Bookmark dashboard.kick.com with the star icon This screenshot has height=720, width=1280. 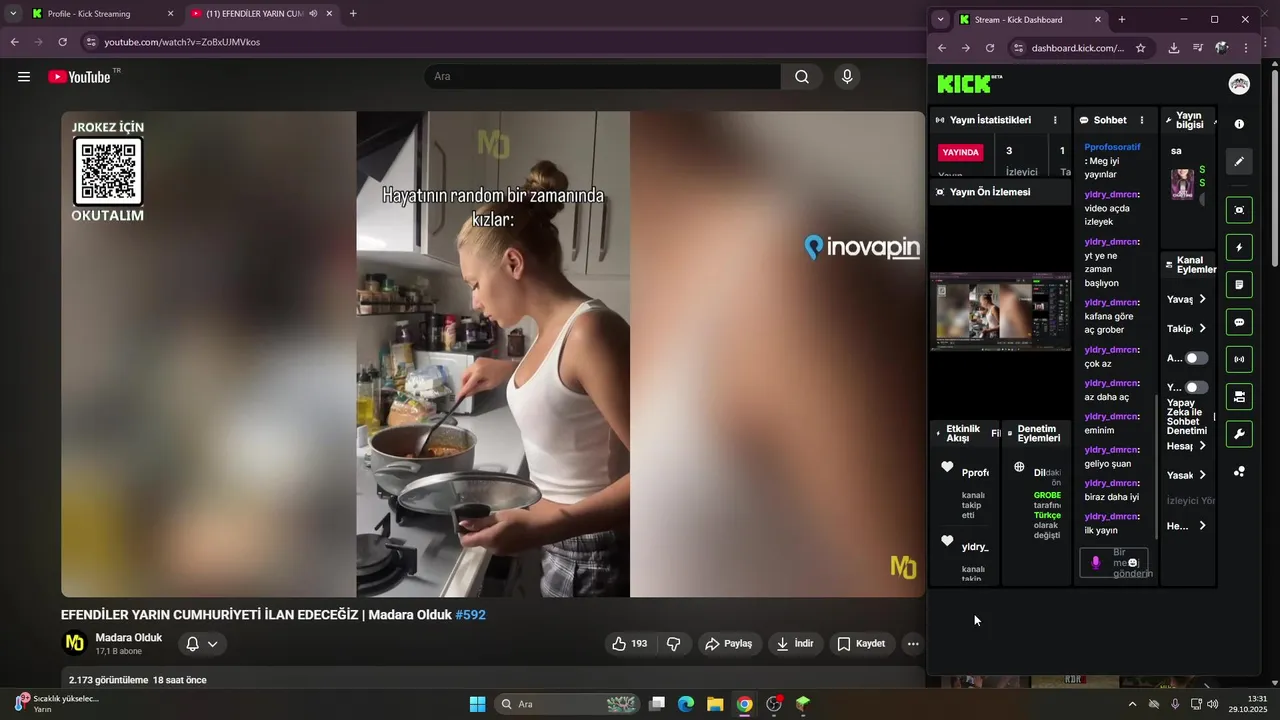1140,48
